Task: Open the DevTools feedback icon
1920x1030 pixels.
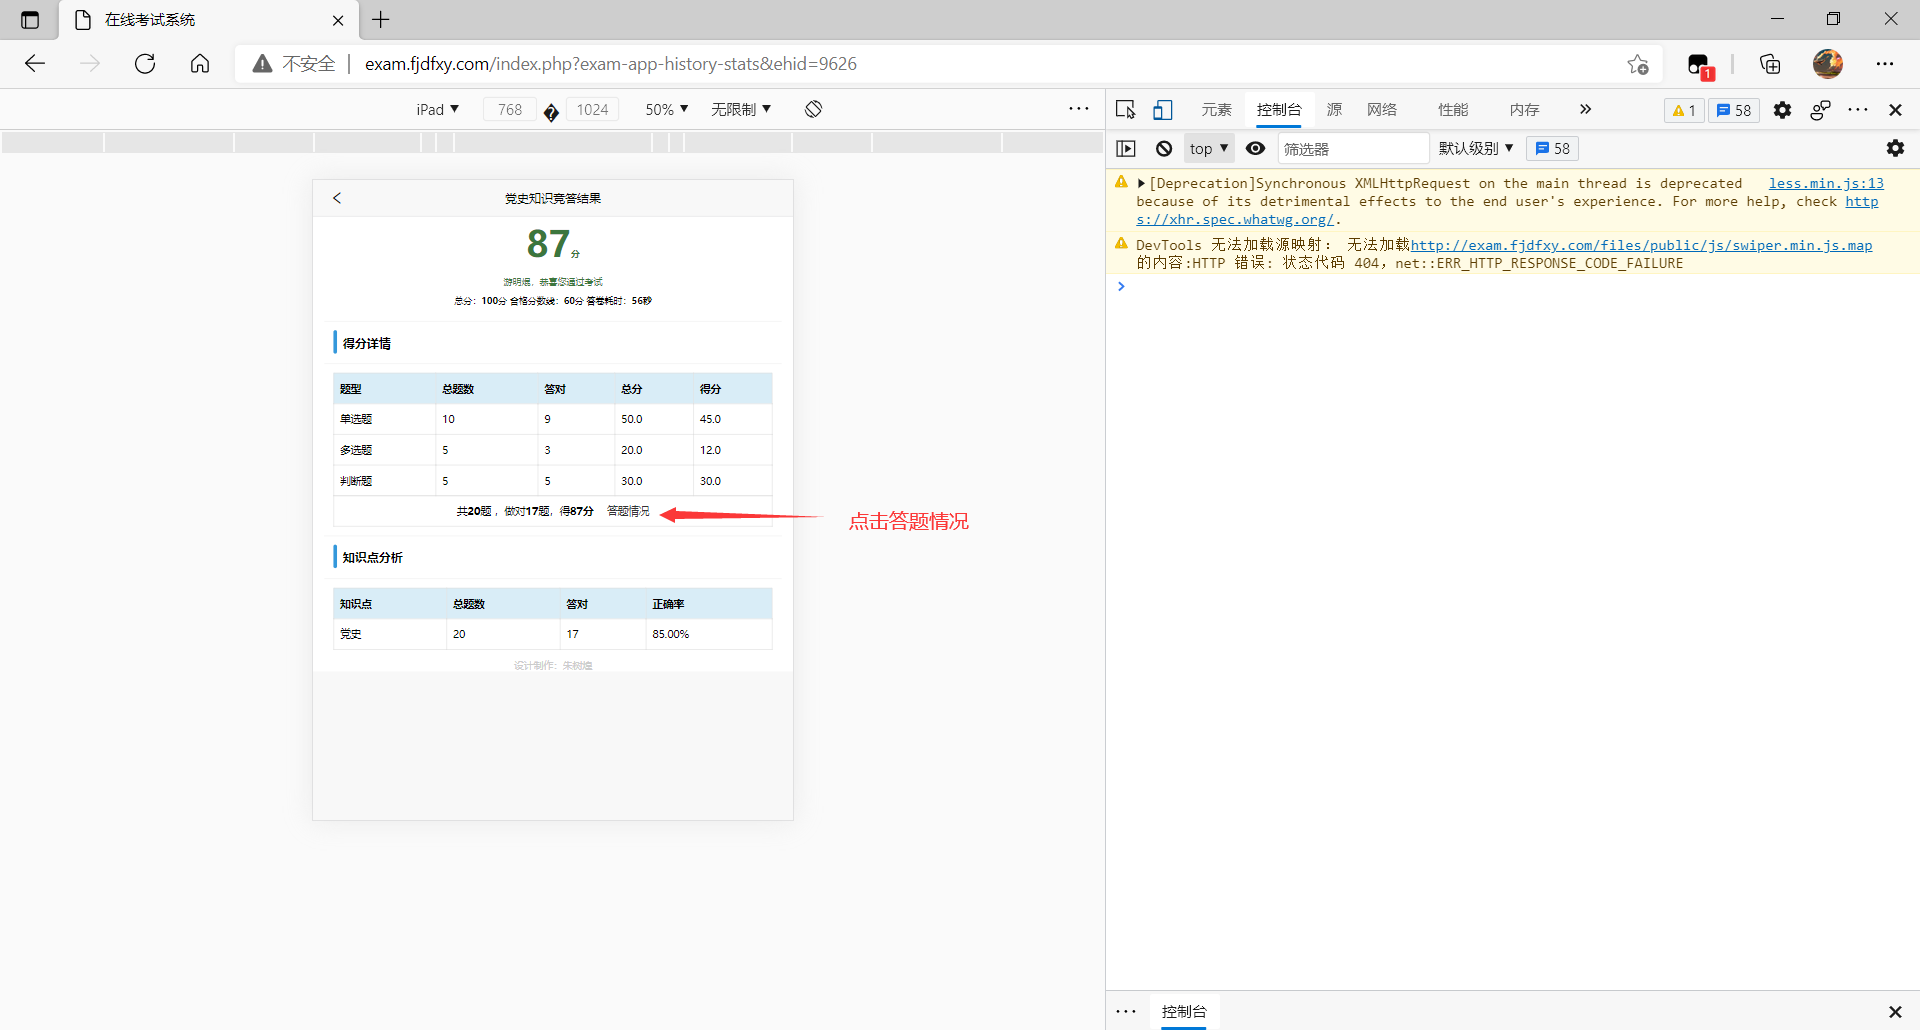Action: point(1820,110)
